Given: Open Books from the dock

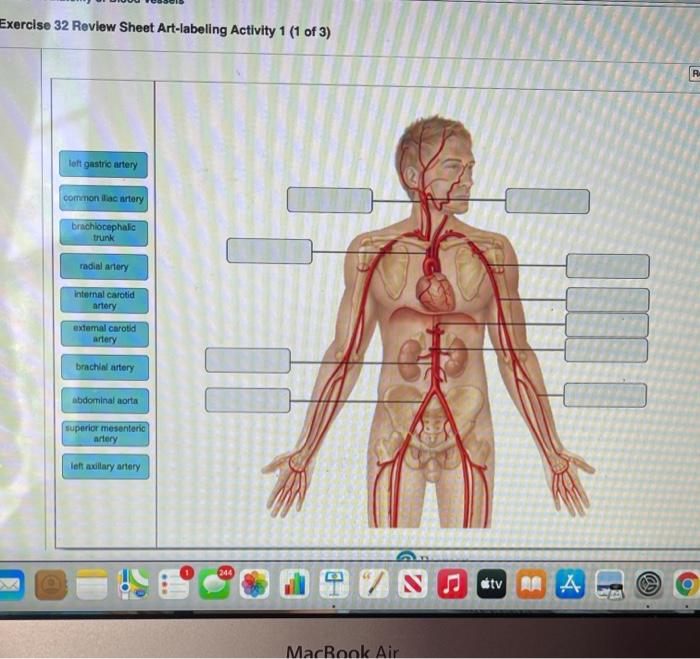Looking at the screenshot, I should coord(531,584).
